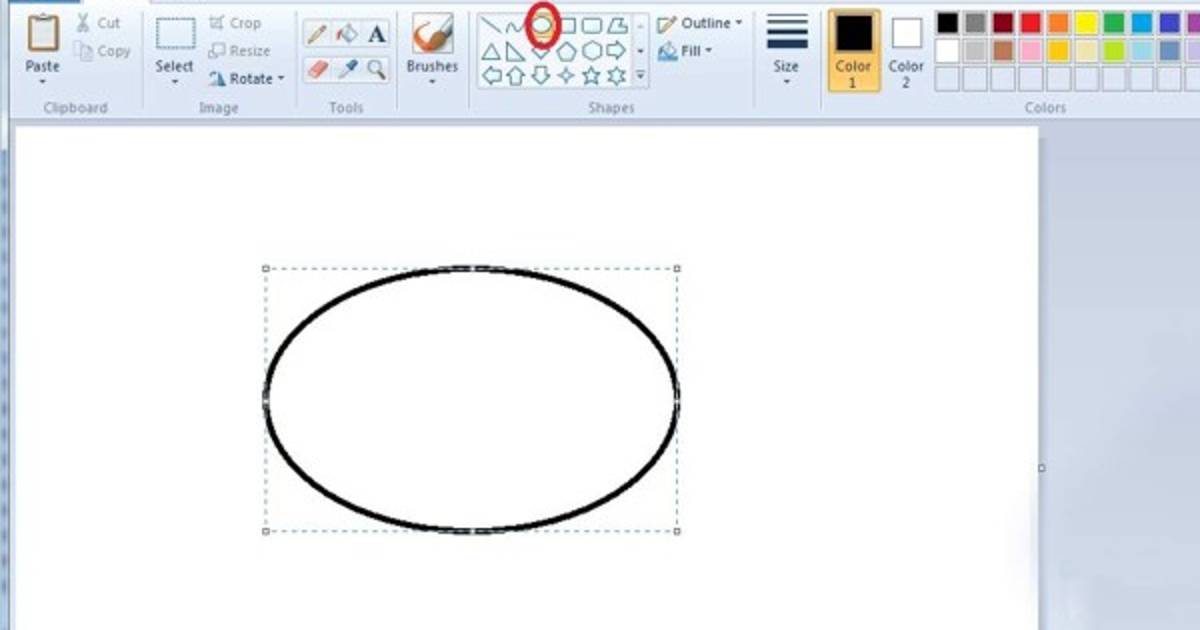Choose the right arrow shape

tap(616, 50)
